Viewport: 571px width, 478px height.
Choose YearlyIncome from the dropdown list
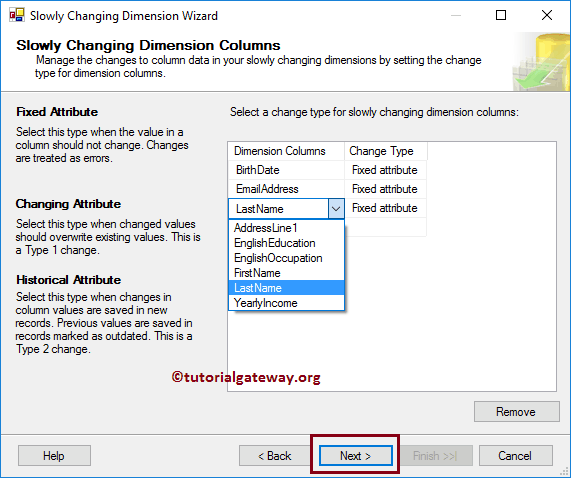pos(286,303)
